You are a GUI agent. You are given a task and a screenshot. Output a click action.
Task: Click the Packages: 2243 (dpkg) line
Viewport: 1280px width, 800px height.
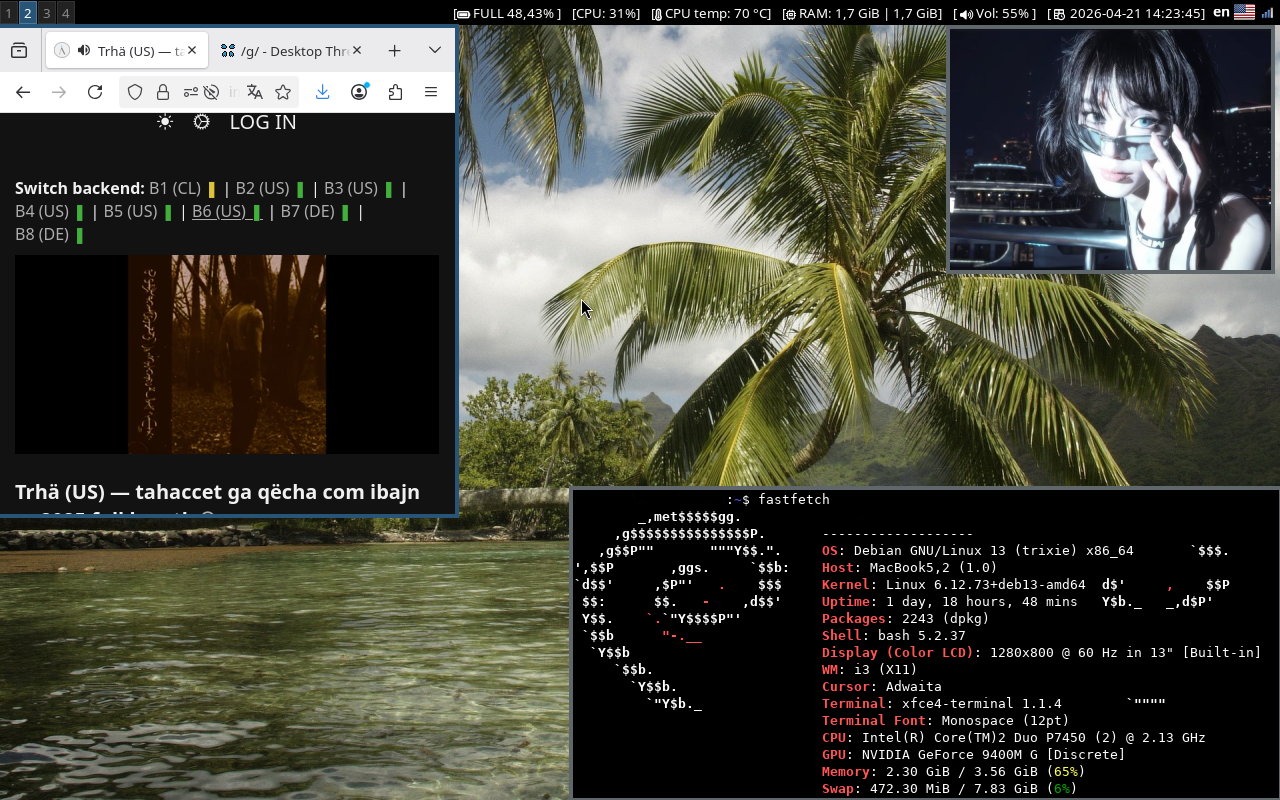(906, 619)
